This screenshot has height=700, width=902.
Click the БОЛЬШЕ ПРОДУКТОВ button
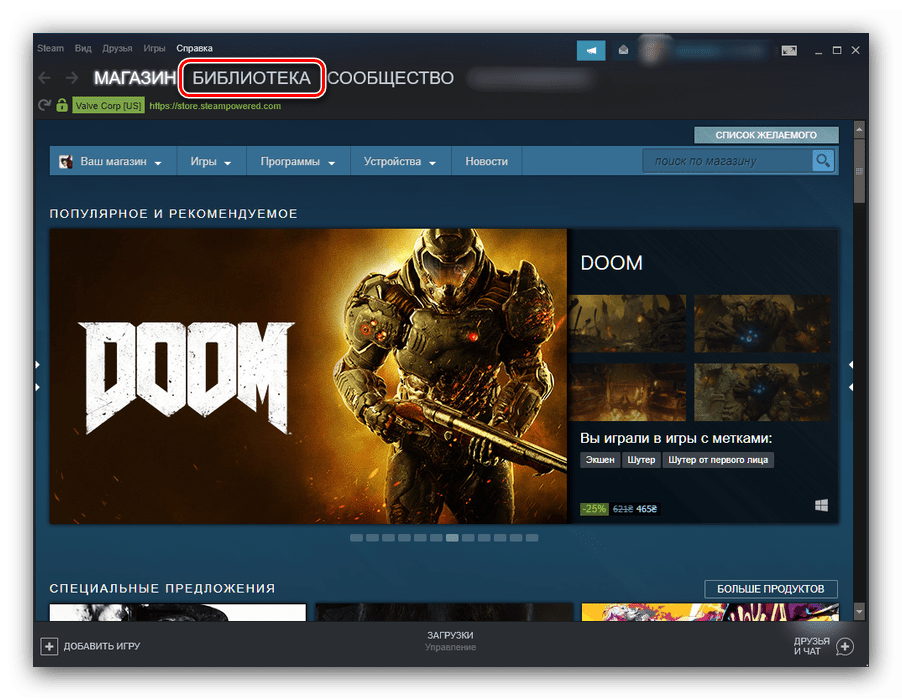[771, 589]
